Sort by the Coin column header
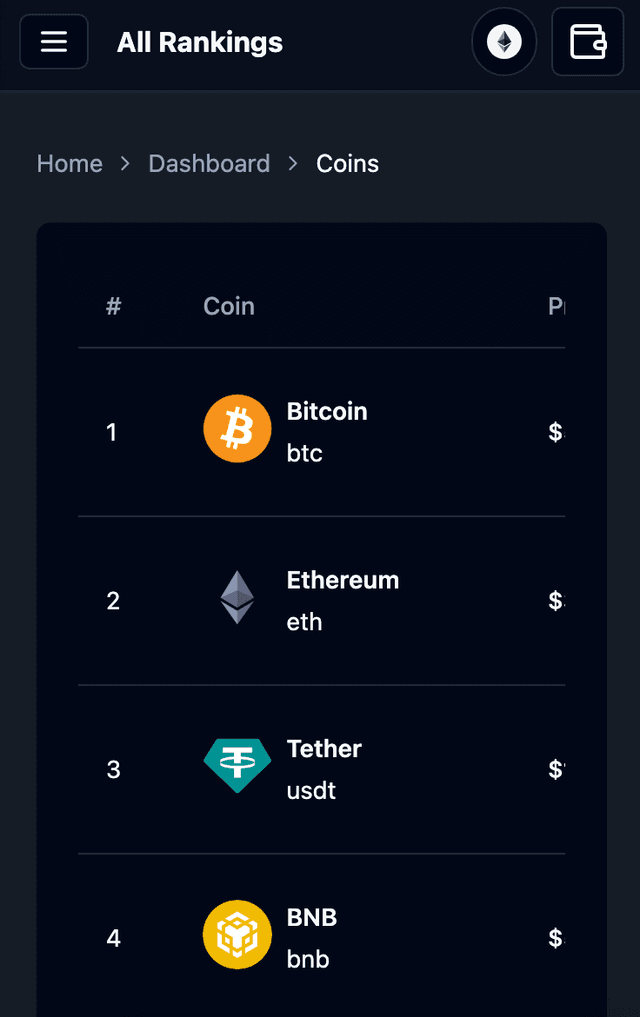This screenshot has width=640, height=1017. tap(229, 306)
